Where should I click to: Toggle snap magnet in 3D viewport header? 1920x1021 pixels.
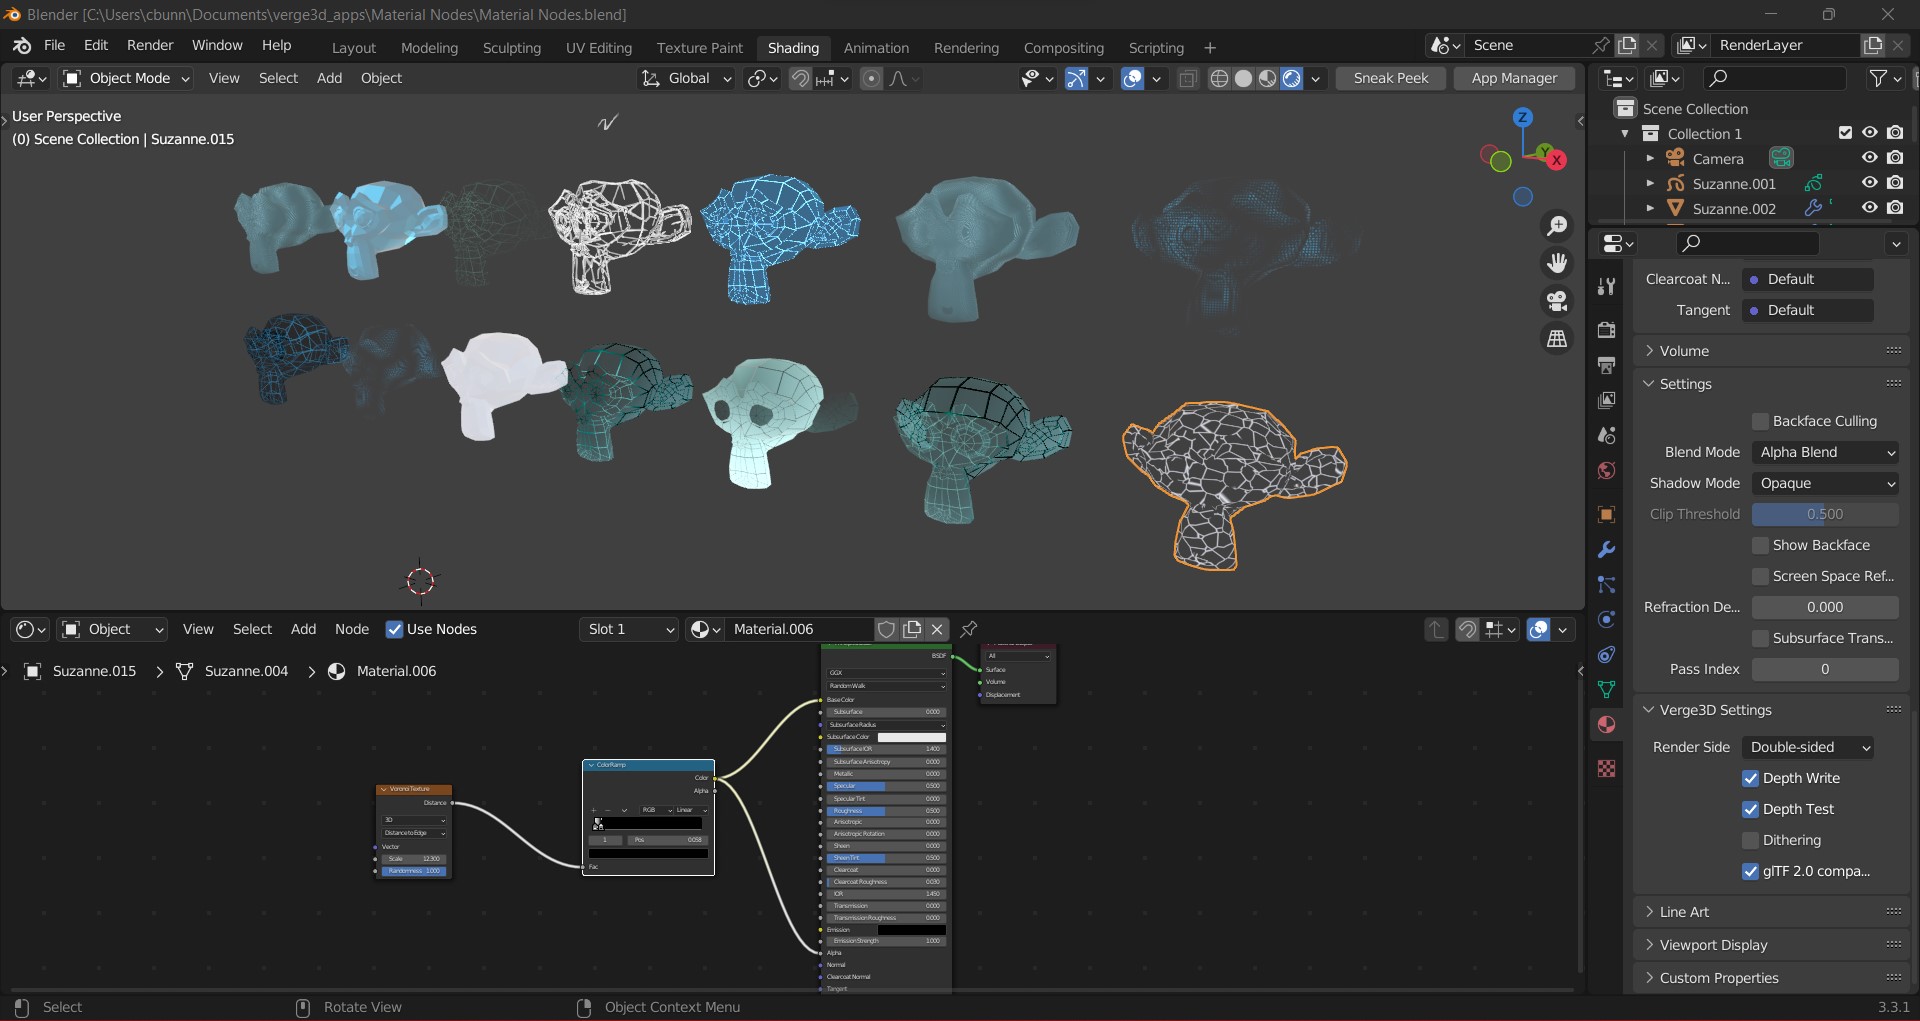click(x=800, y=78)
